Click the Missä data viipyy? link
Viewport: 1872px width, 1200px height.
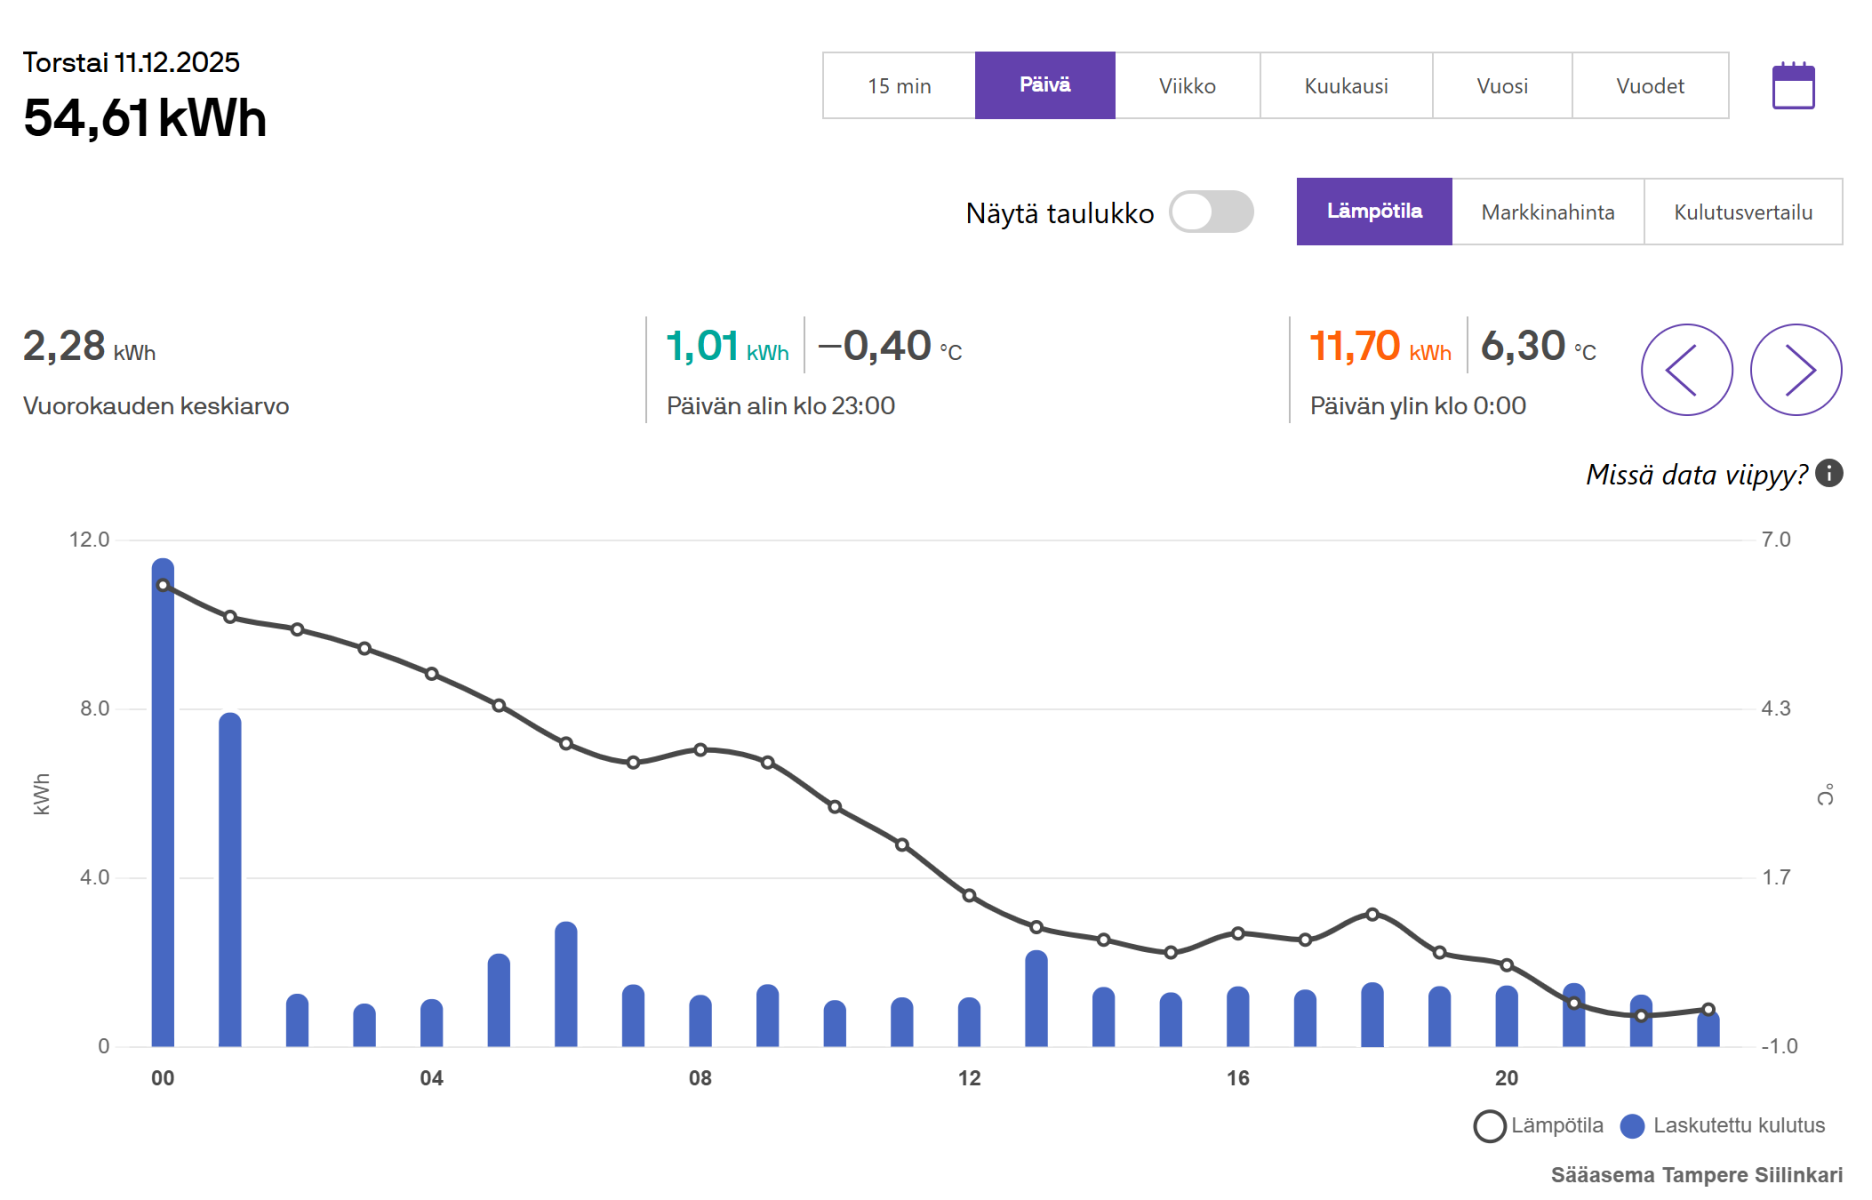[x=1697, y=474]
